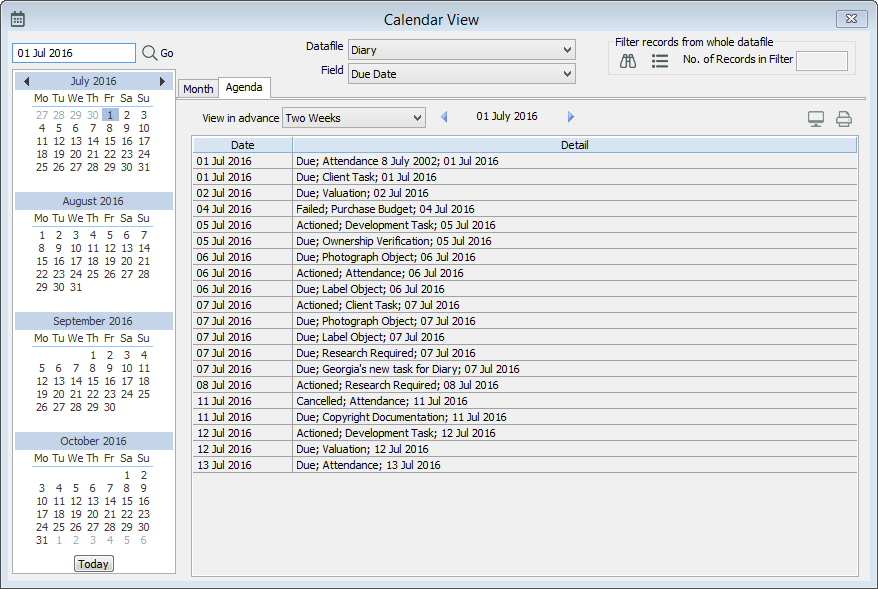Close the Calendar View window
Screen dimensions: 878x589
[x=852, y=19]
